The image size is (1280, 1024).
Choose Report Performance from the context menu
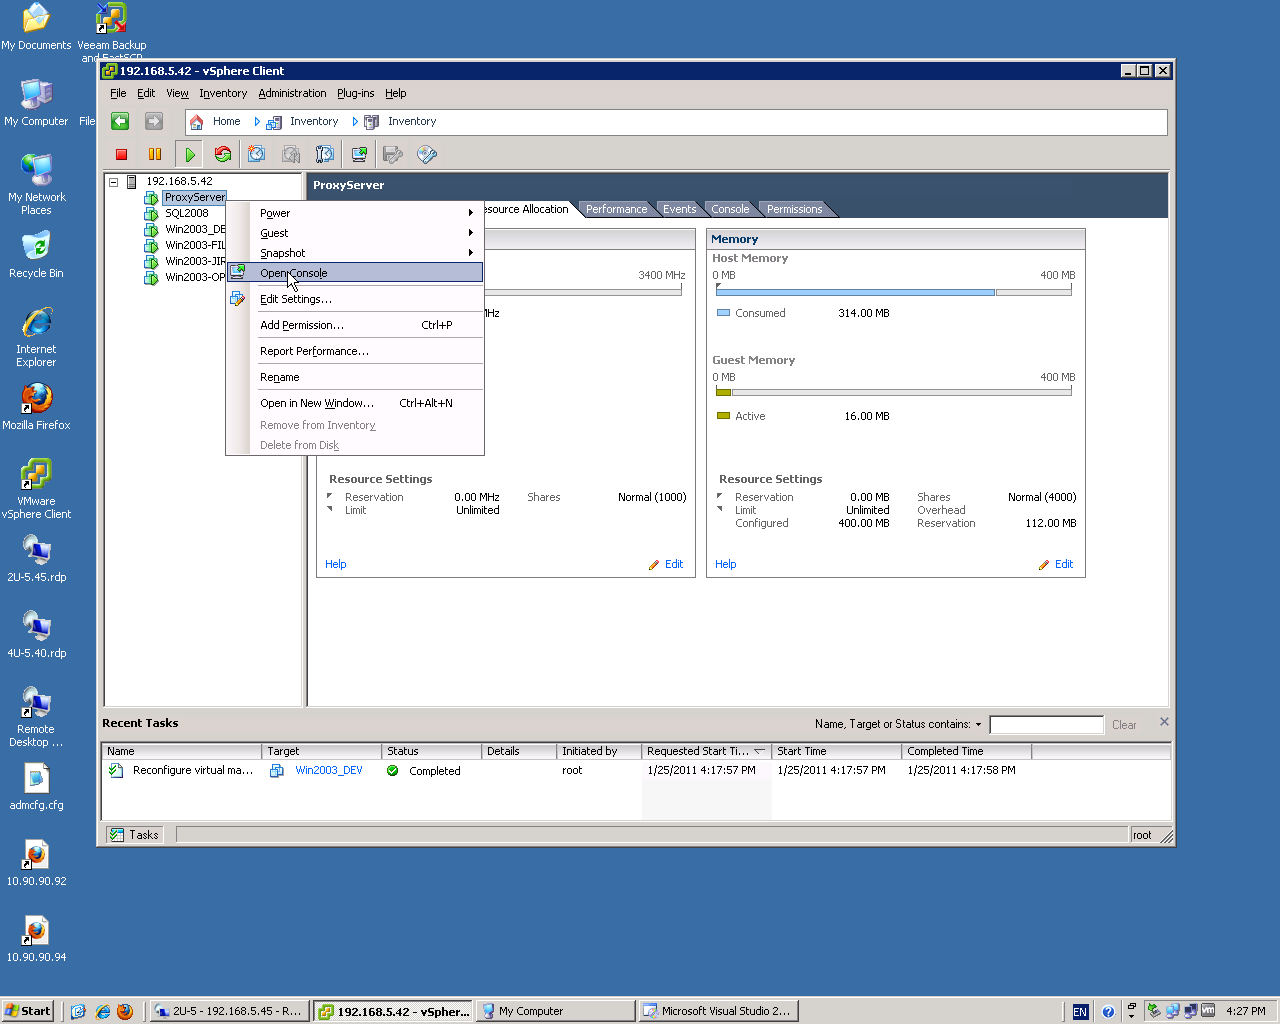tap(355, 351)
